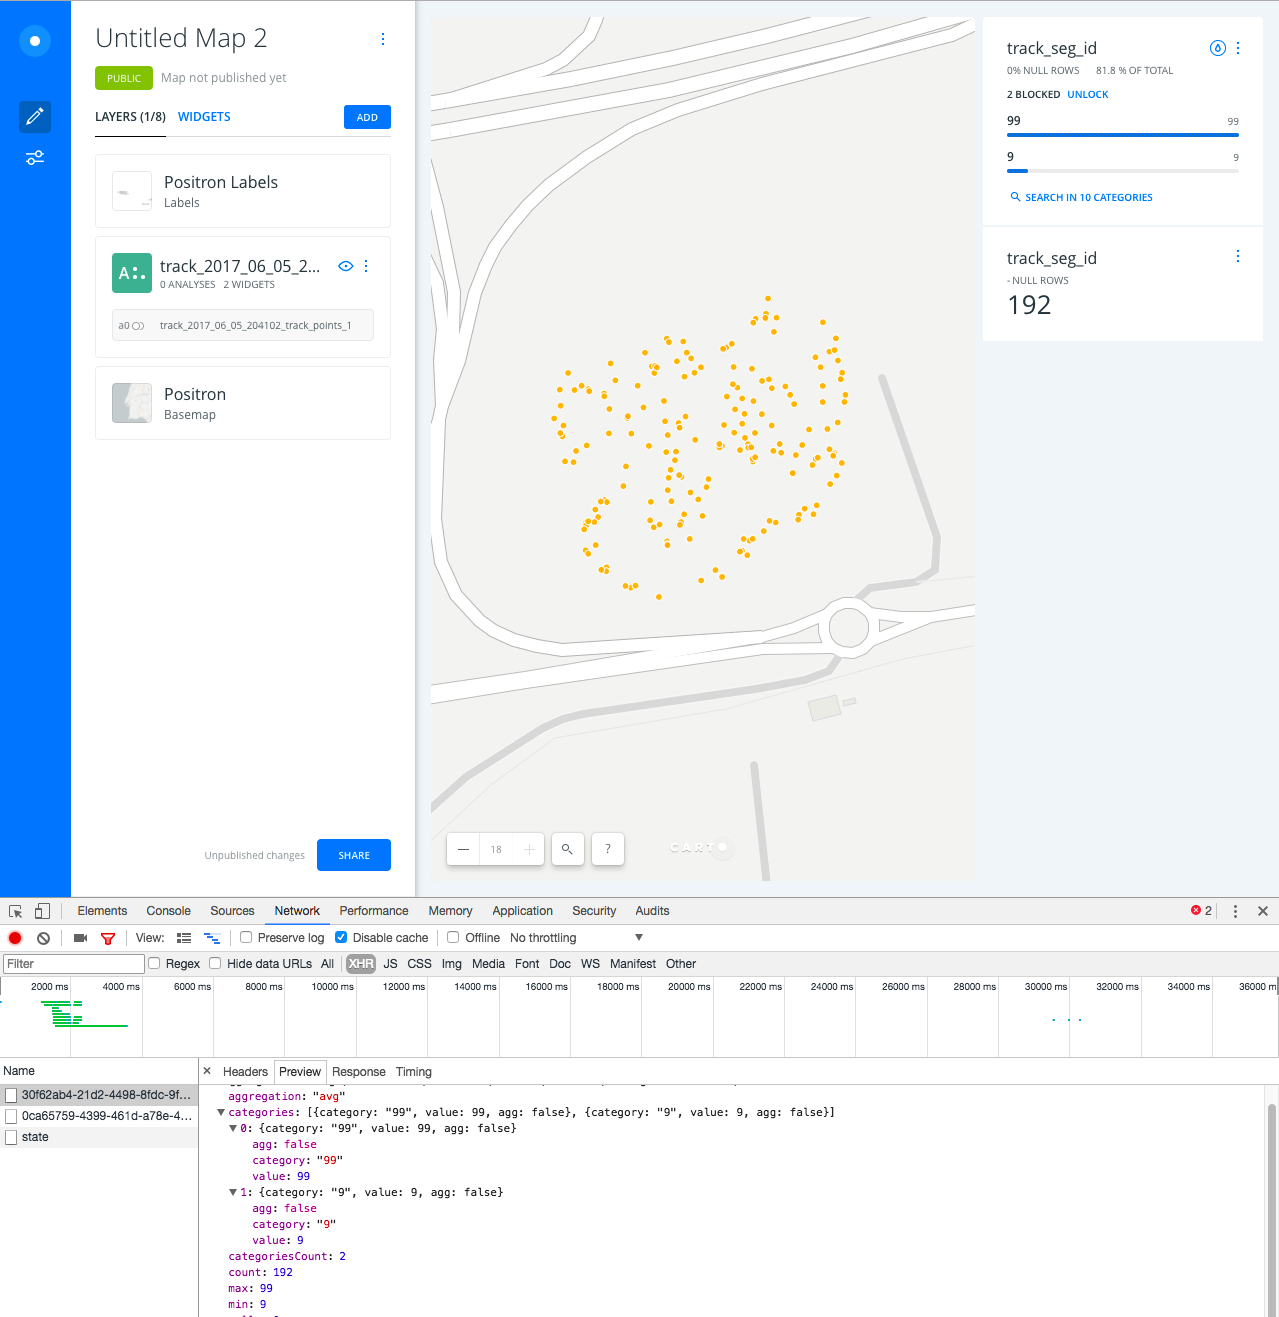Zoom in the map with plus
1279x1317 pixels.
pyautogui.click(x=529, y=849)
